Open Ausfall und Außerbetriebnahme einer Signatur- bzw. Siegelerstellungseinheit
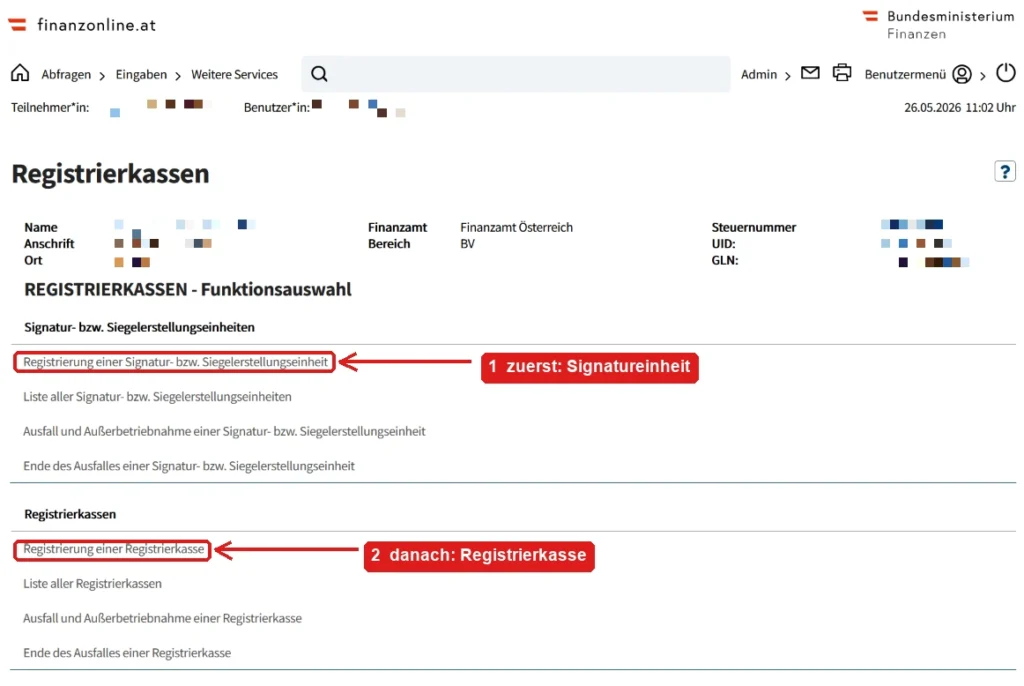 224,431
